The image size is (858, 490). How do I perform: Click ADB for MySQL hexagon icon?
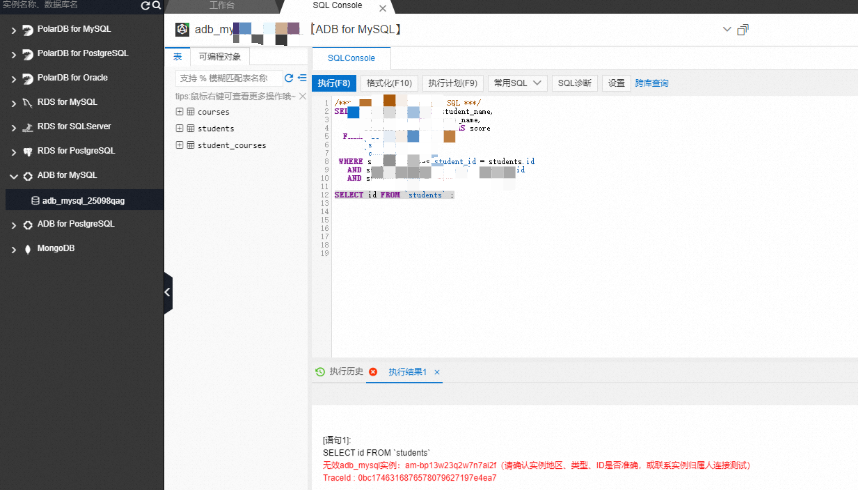[27, 176]
